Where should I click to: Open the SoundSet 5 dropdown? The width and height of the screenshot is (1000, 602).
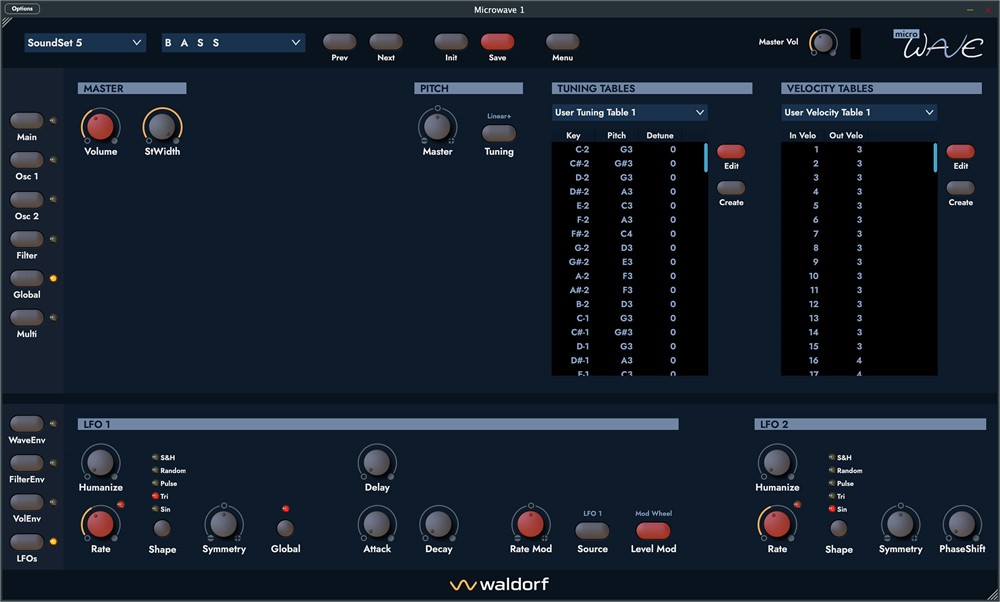point(86,43)
